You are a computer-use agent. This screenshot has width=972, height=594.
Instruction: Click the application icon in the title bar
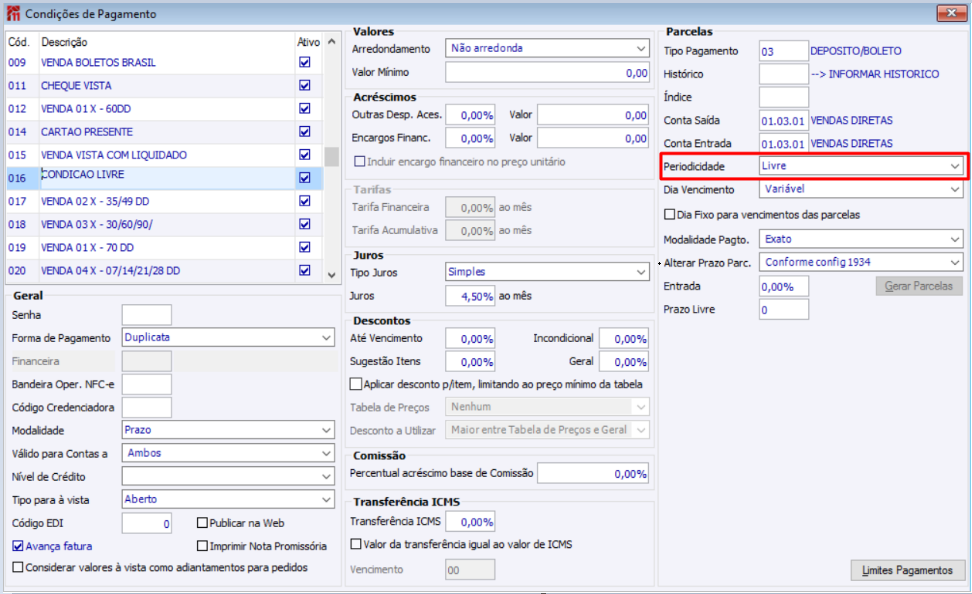14,13
